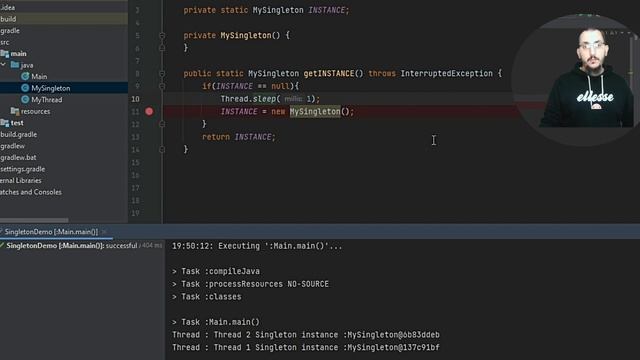640x360 pixels.
Task: Click getINSTANCE method name in editor
Action: coord(328,73)
